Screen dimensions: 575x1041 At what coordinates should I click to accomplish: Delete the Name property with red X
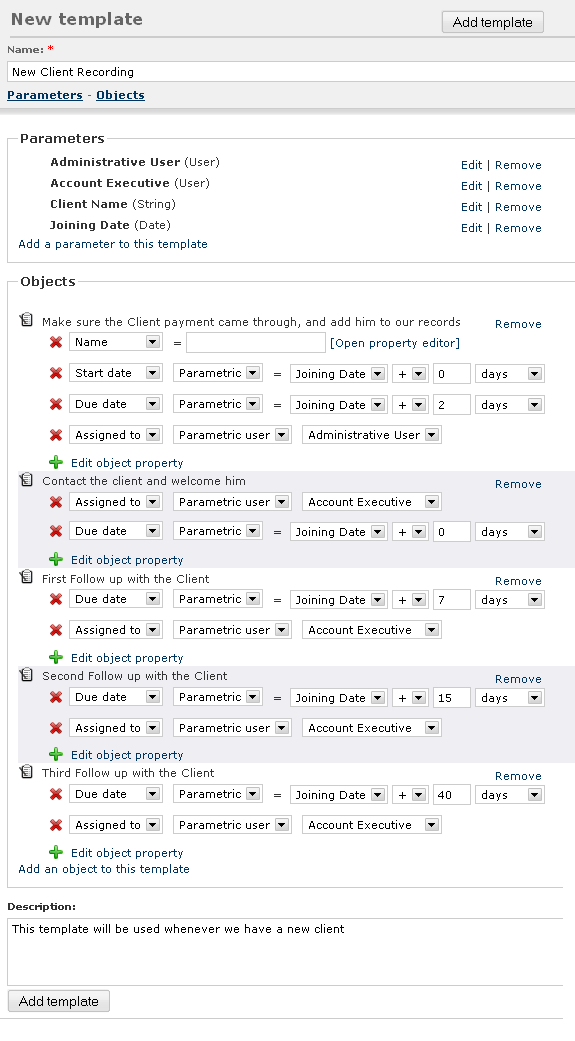pos(56,342)
